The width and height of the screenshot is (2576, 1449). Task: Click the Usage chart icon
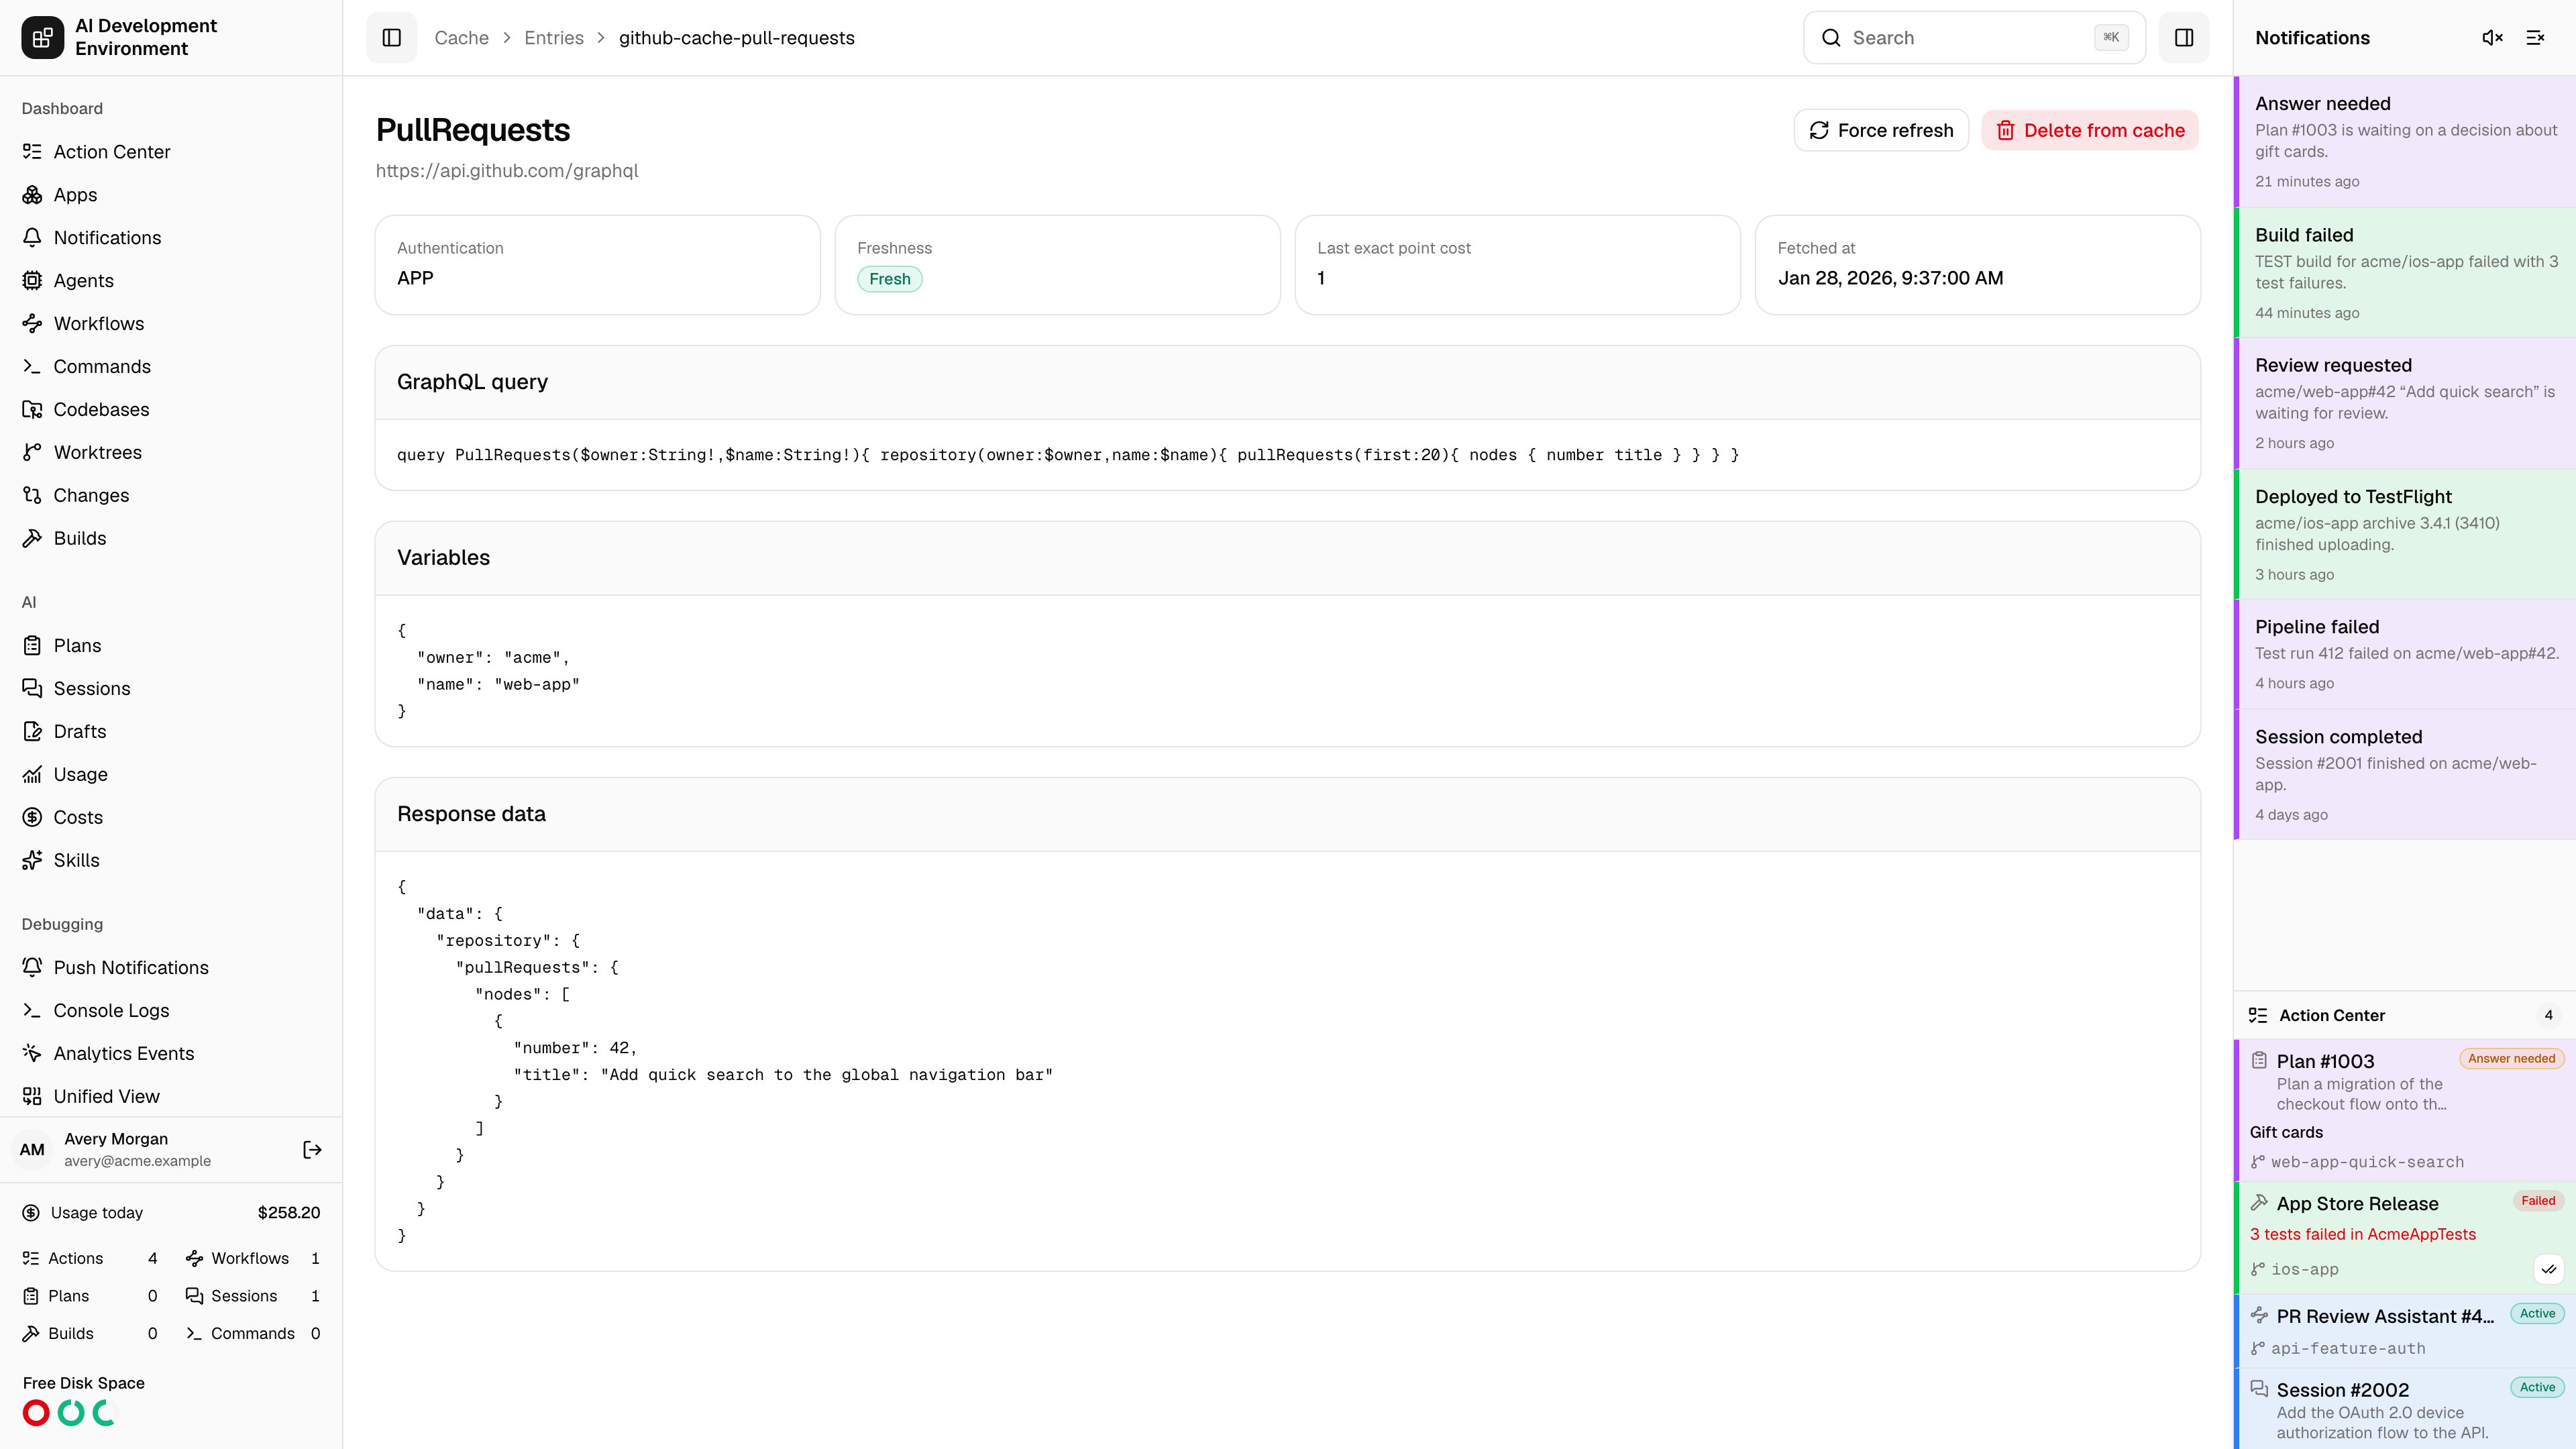point(32,775)
